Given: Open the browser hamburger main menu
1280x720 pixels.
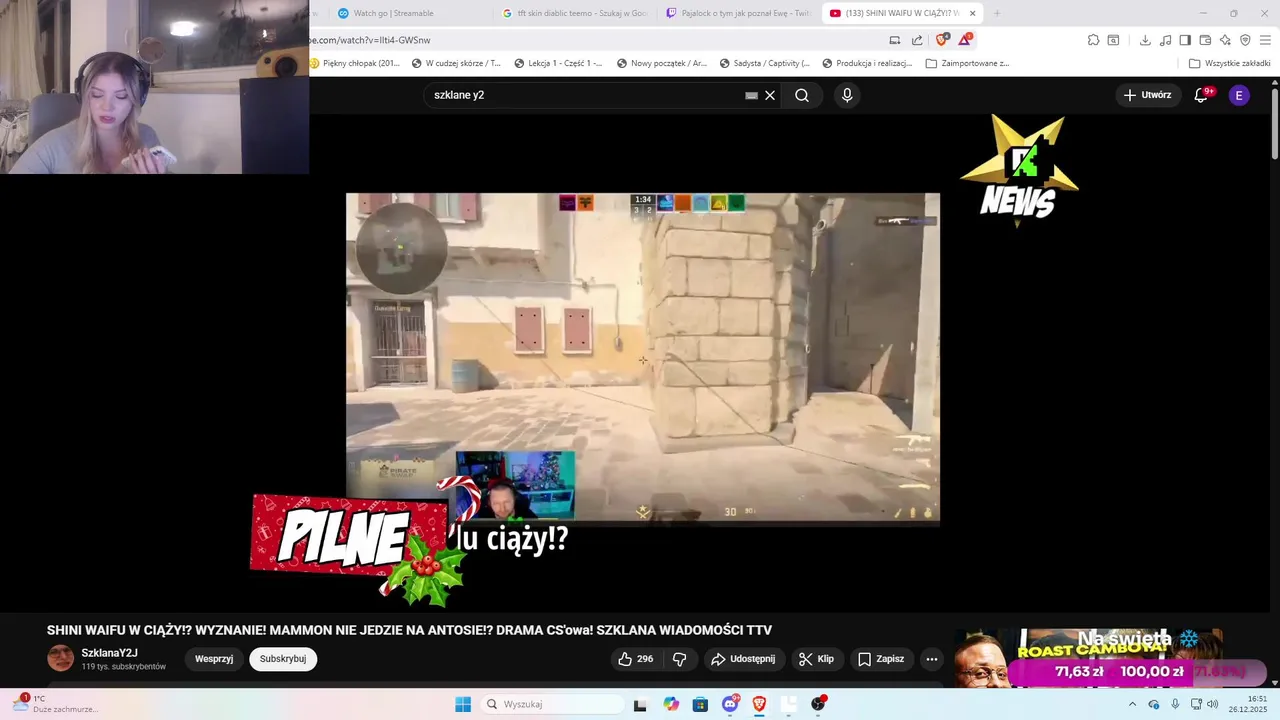Looking at the screenshot, I should point(1265,40).
